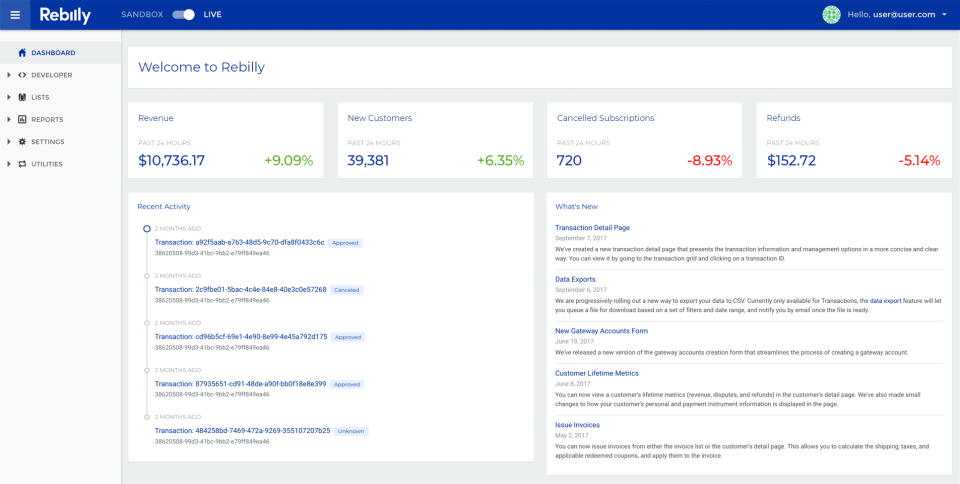Click the 'Hello, user@user.com' greeting
This screenshot has width=960, height=484.
(891, 15)
